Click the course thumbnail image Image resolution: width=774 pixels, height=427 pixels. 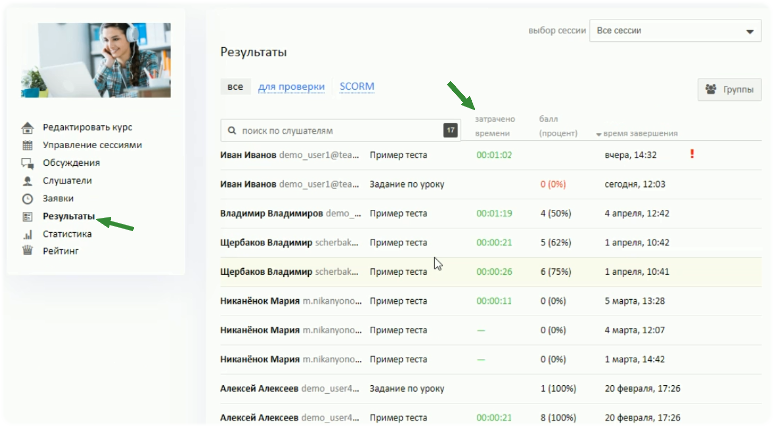point(96,60)
